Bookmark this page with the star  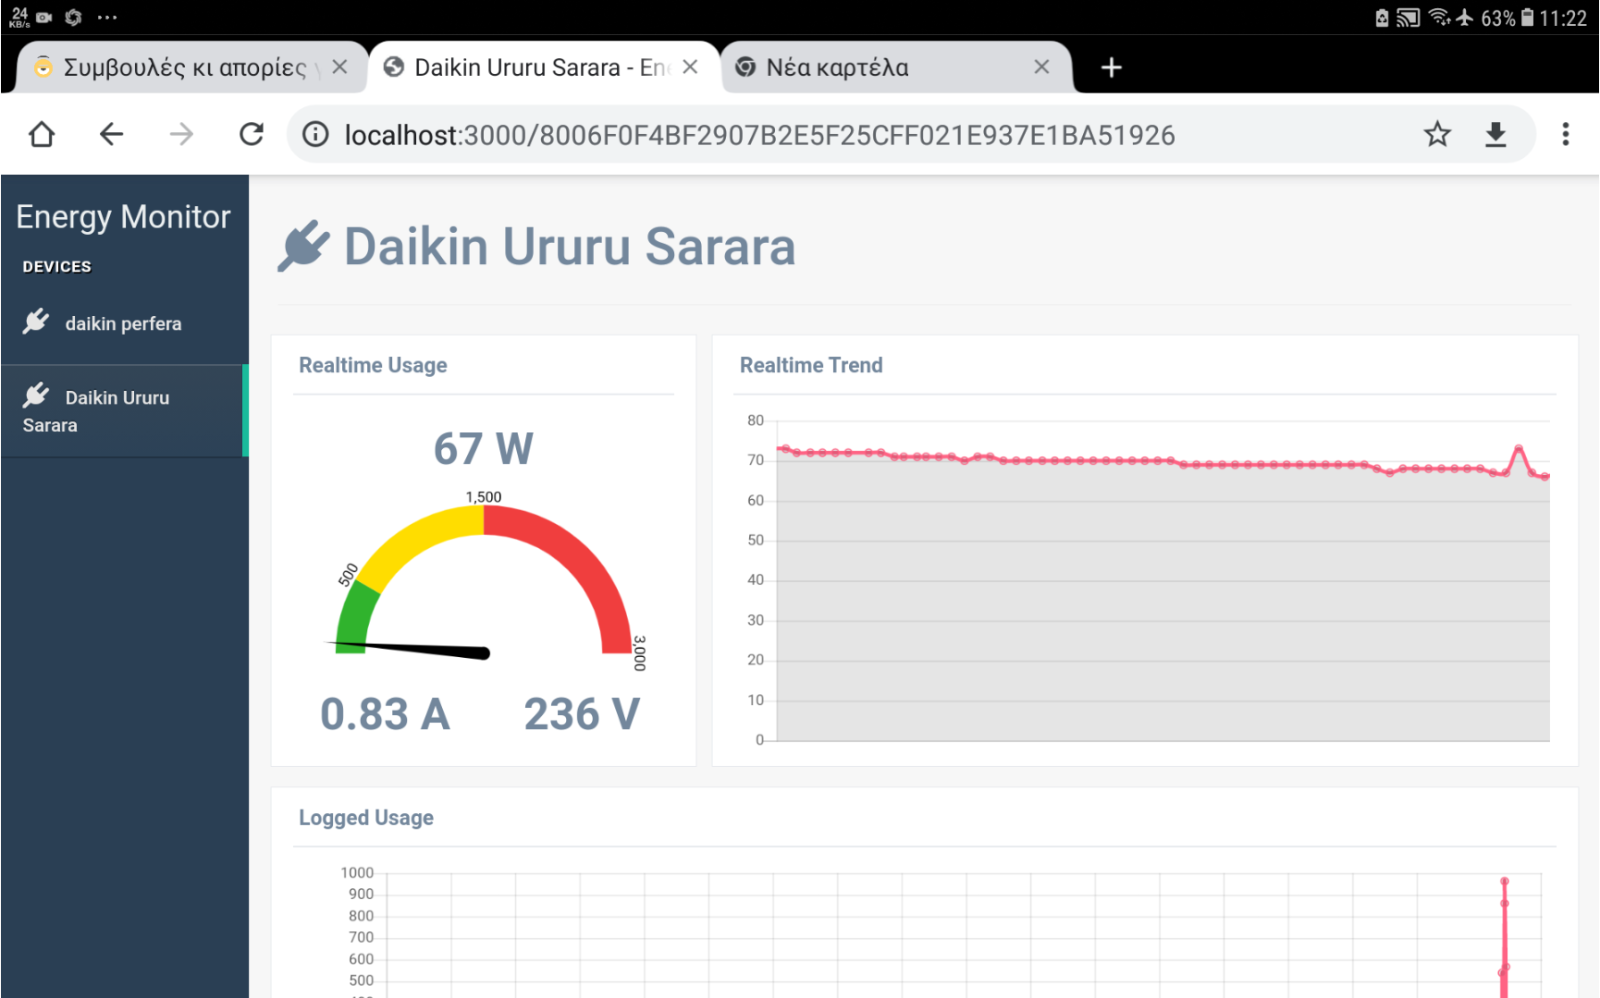(x=1437, y=134)
